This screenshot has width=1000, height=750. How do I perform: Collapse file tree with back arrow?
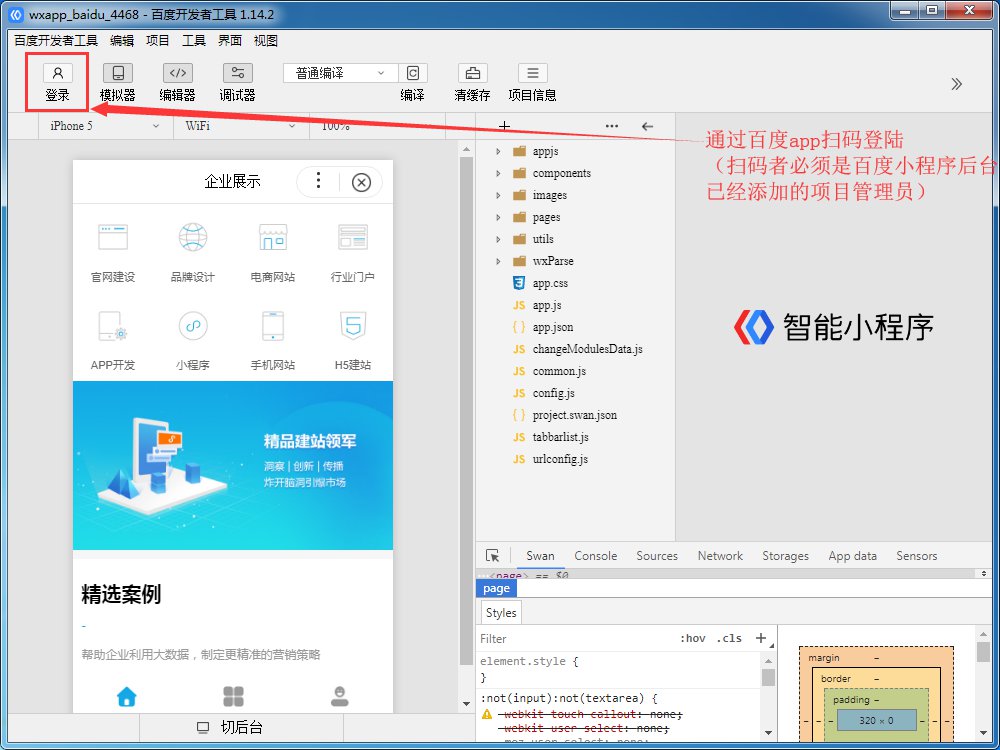tap(647, 126)
